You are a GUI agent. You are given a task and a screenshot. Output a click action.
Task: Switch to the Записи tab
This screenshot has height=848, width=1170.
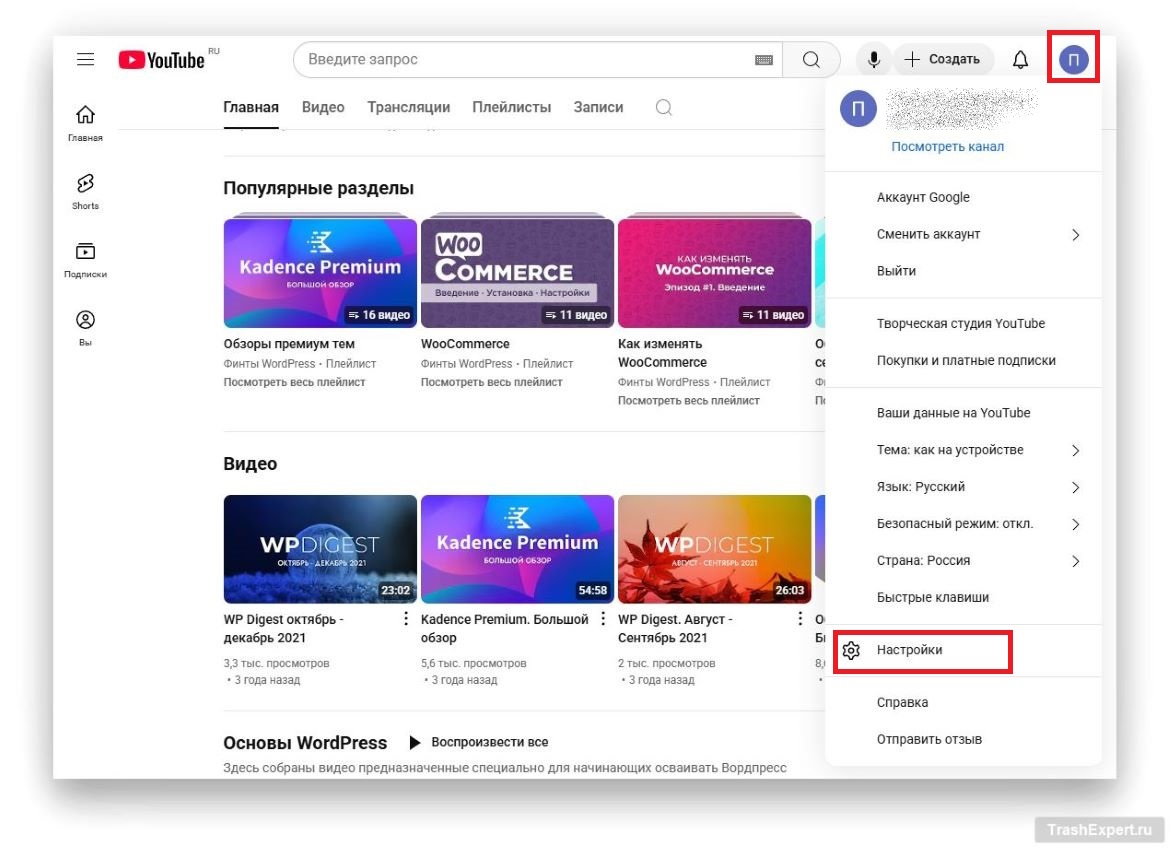click(598, 107)
